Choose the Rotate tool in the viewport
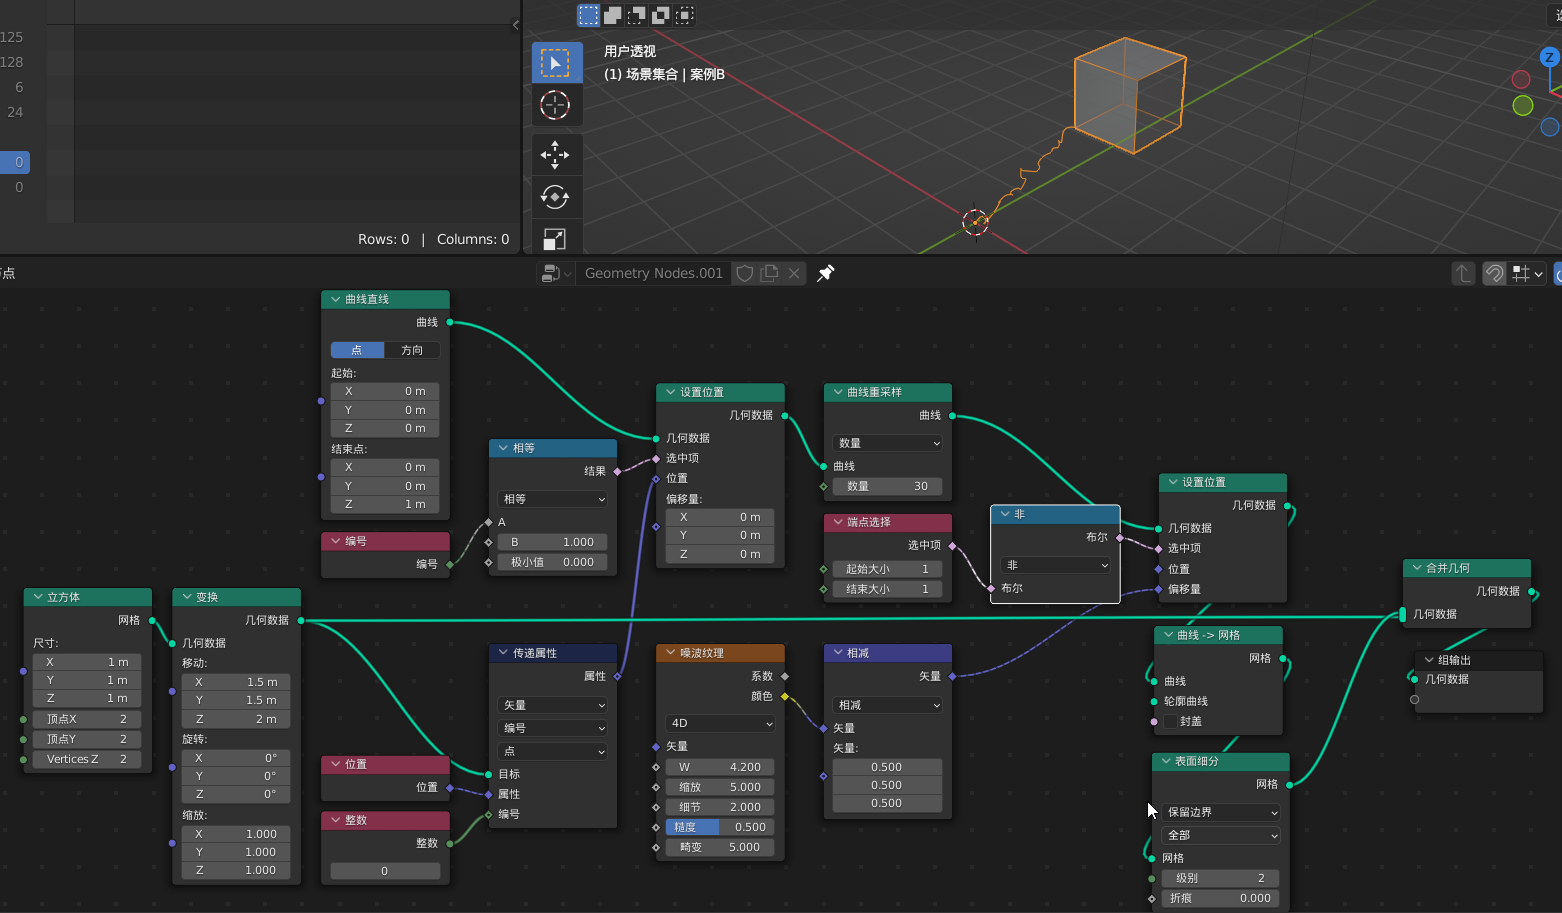Viewport: 1562px width, 913px height. coord(555,197)
